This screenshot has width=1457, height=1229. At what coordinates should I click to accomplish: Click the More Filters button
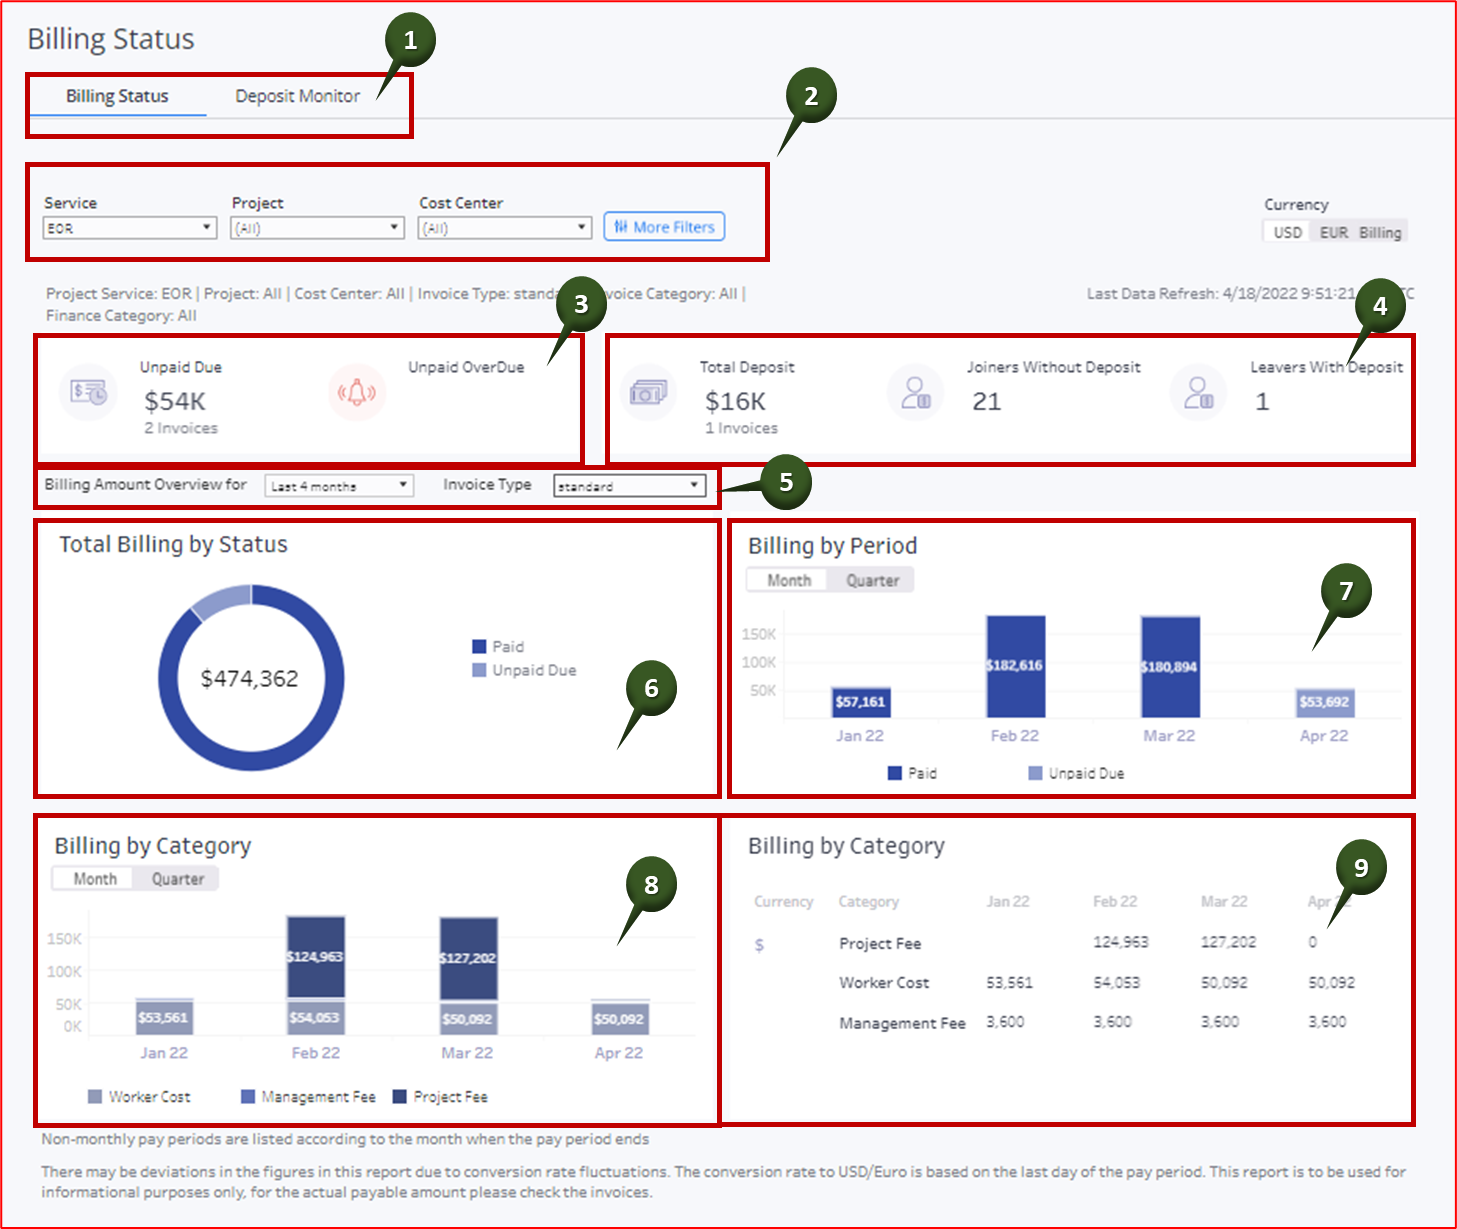point(664,227)
